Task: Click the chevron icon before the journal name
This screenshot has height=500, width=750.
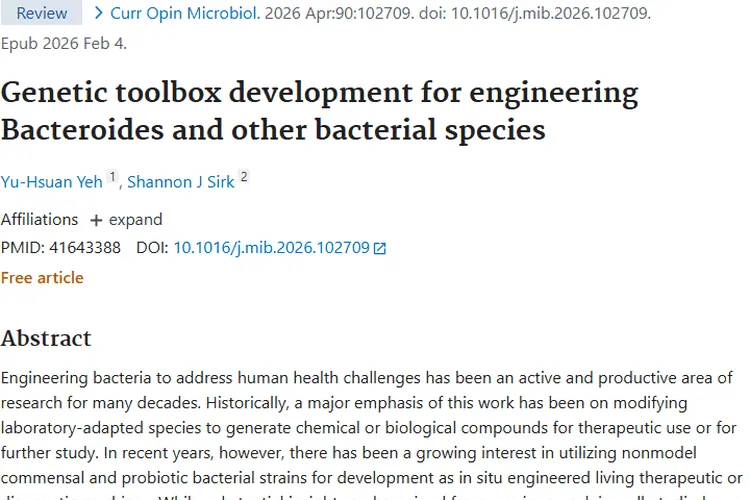Action: click(98, 13)
